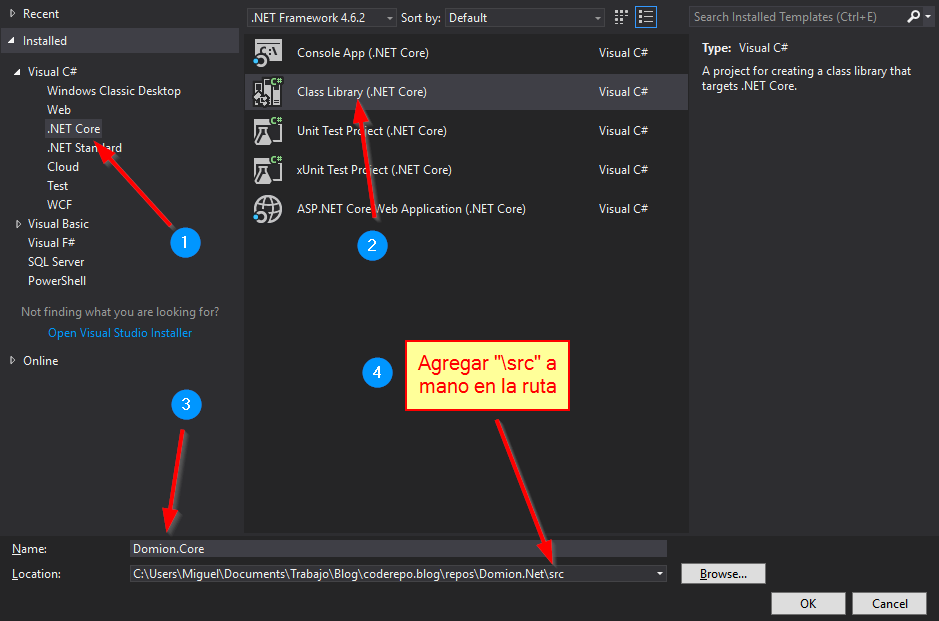Select Class Library (.NET Core) template name
The width and height of the screenshot is (939, 621).
(x=362, y=92)
